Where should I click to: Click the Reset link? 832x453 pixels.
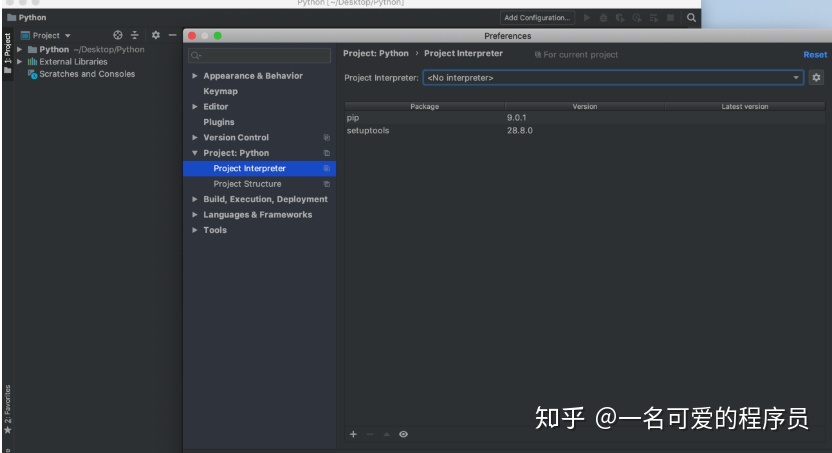coord(815,55)
